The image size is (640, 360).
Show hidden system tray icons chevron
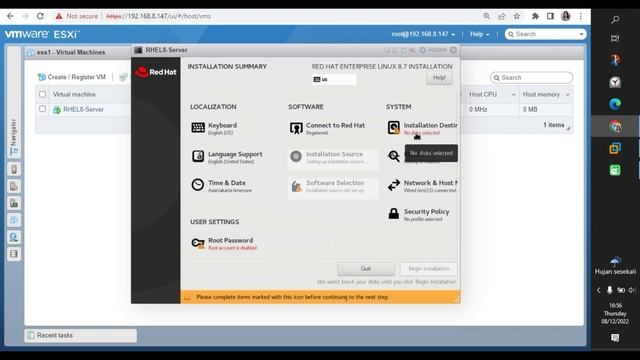[598, 290]
